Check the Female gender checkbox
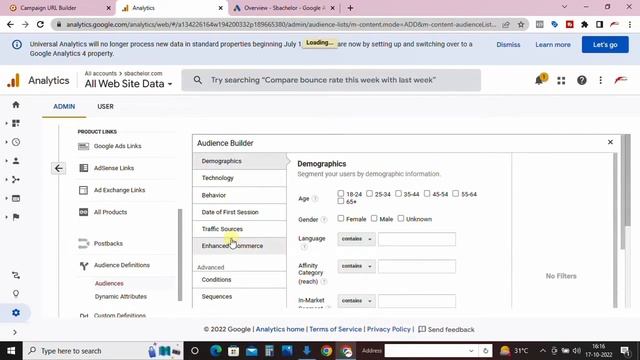The height and width of the screenshot is (360, 640). point(341,218)
